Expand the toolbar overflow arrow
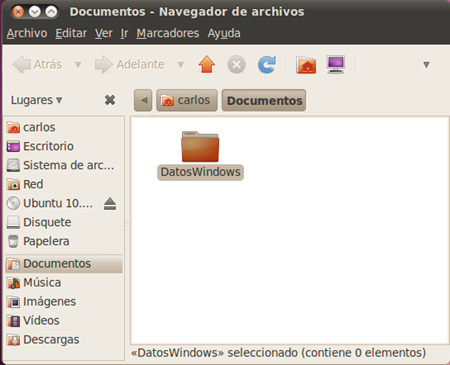The width and height of the screenshot is (450, 365). tap(426, 65)
